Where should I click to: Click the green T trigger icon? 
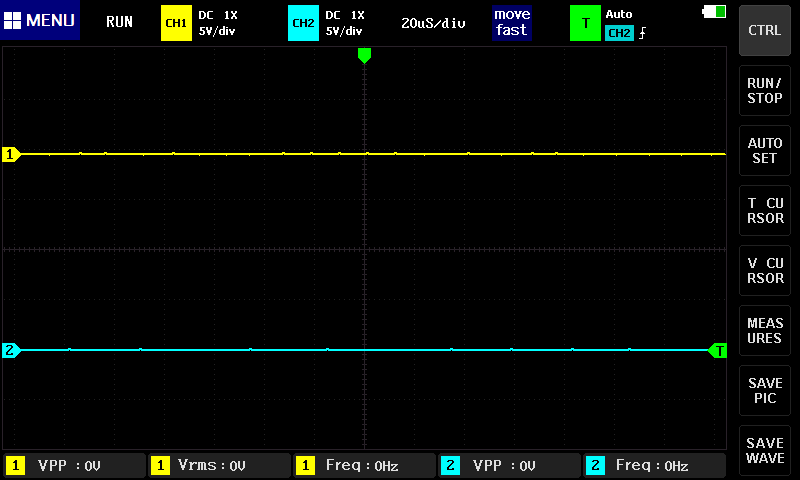(585, 22)
